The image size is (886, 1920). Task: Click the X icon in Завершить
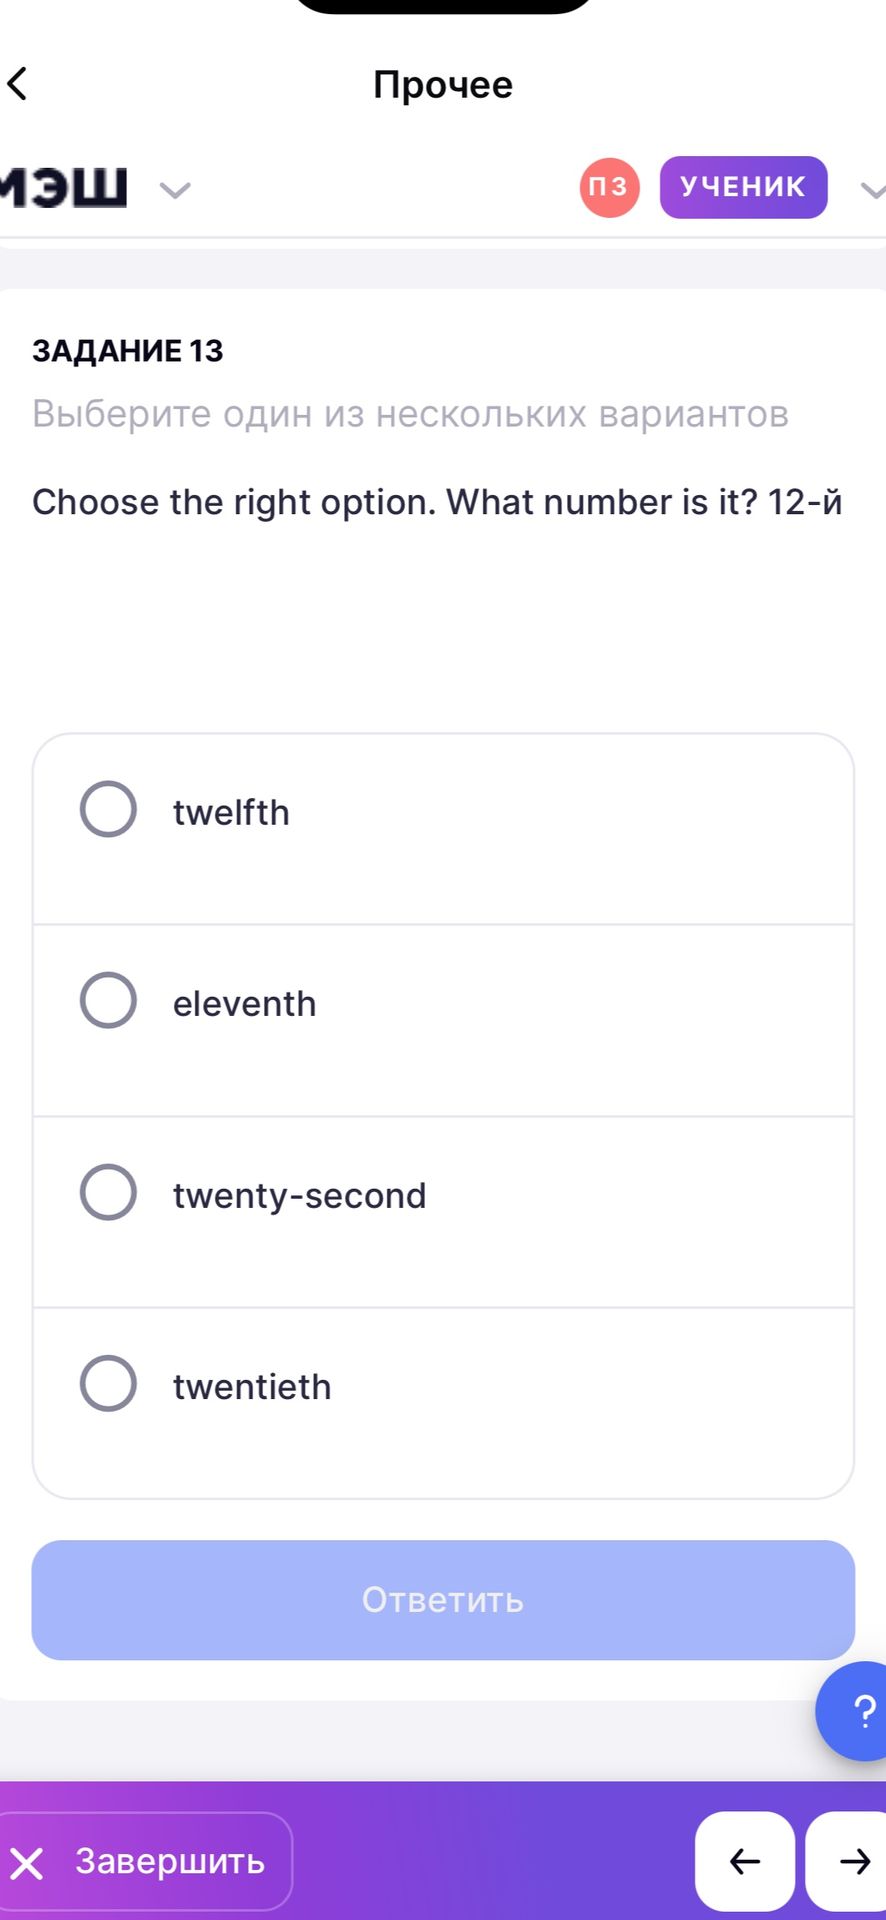27,1863
